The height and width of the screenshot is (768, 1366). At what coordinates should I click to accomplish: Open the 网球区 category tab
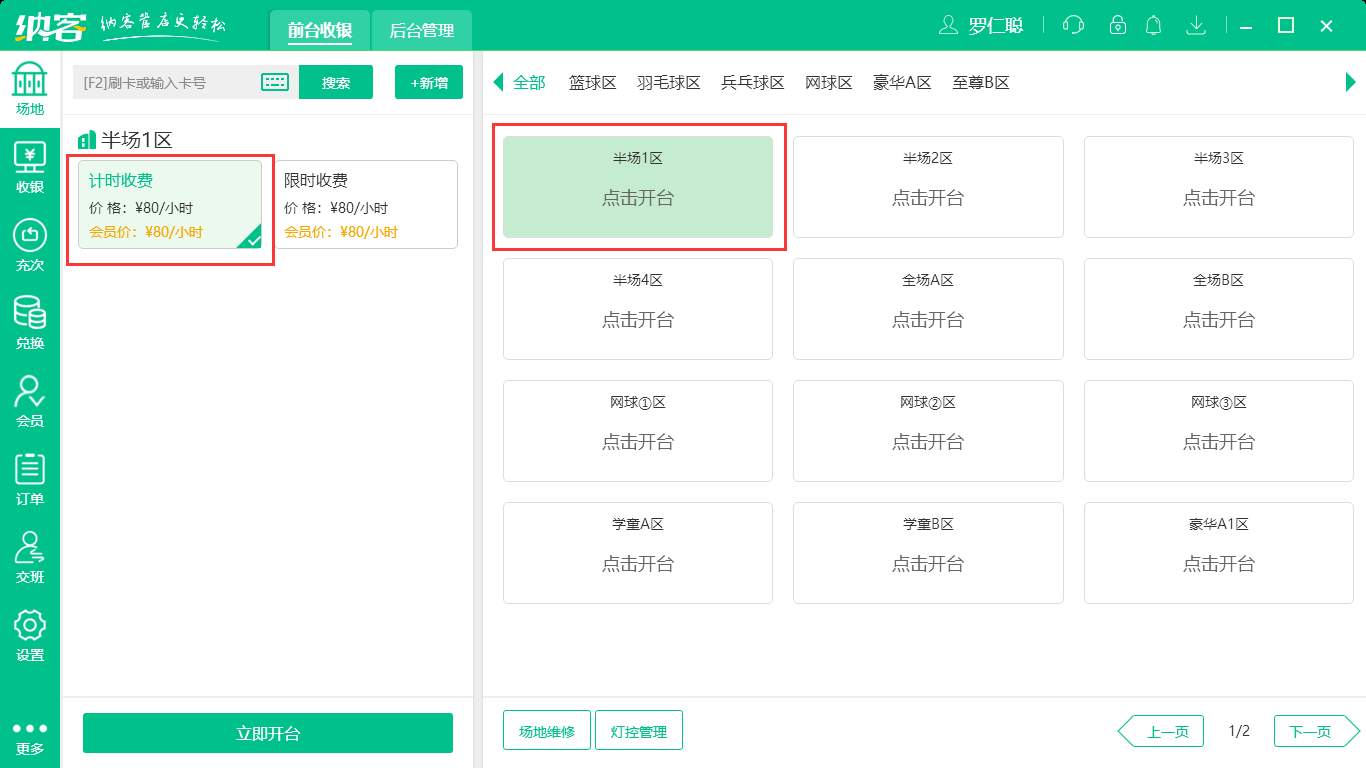(x=829, y=83)
